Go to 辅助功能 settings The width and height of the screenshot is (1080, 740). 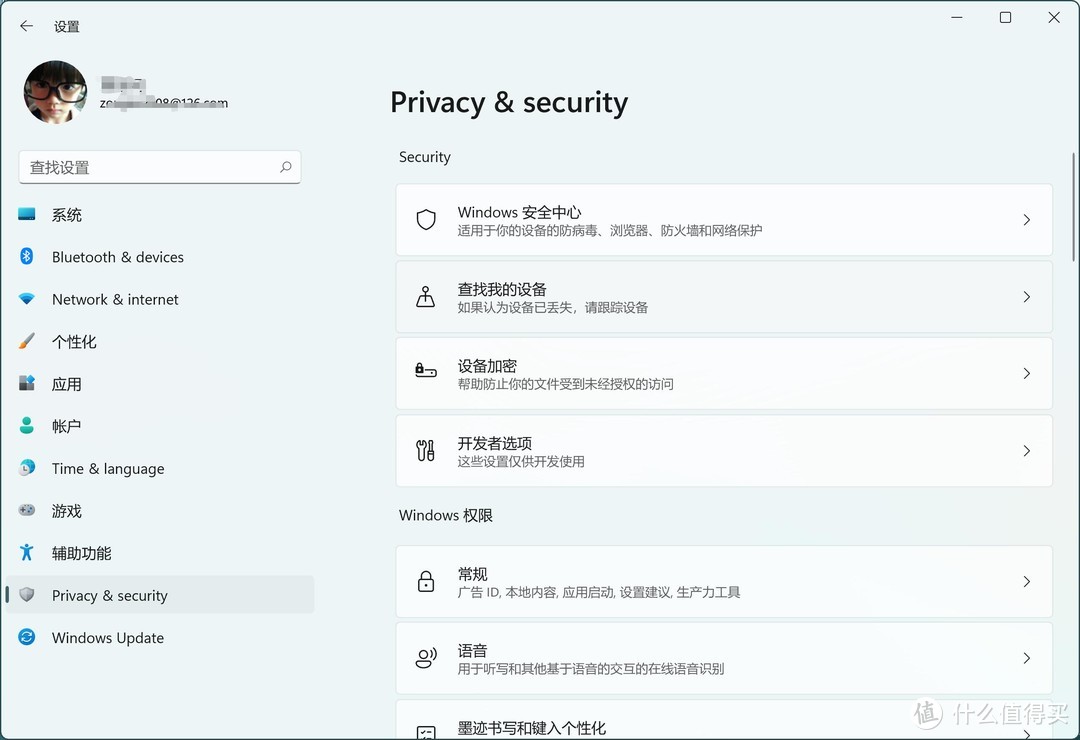(160, 553)
